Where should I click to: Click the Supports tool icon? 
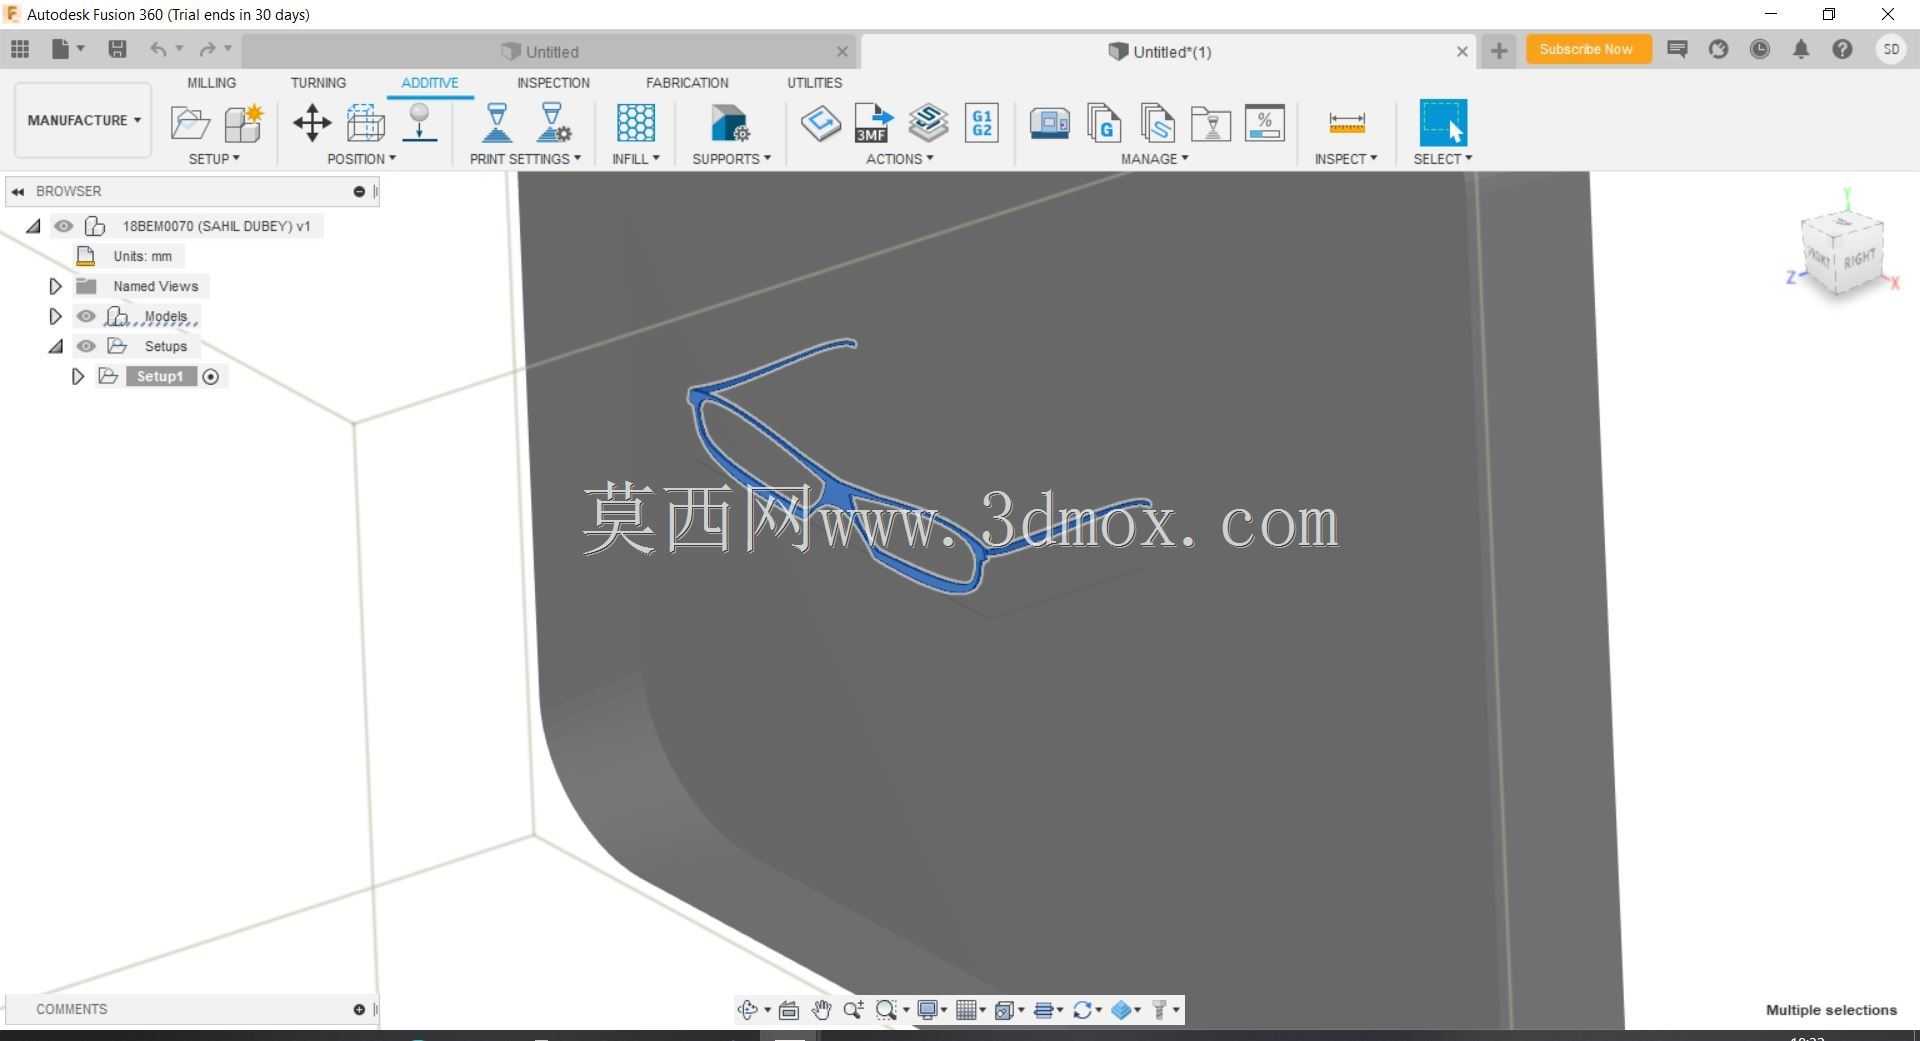(x=730, y=124)
